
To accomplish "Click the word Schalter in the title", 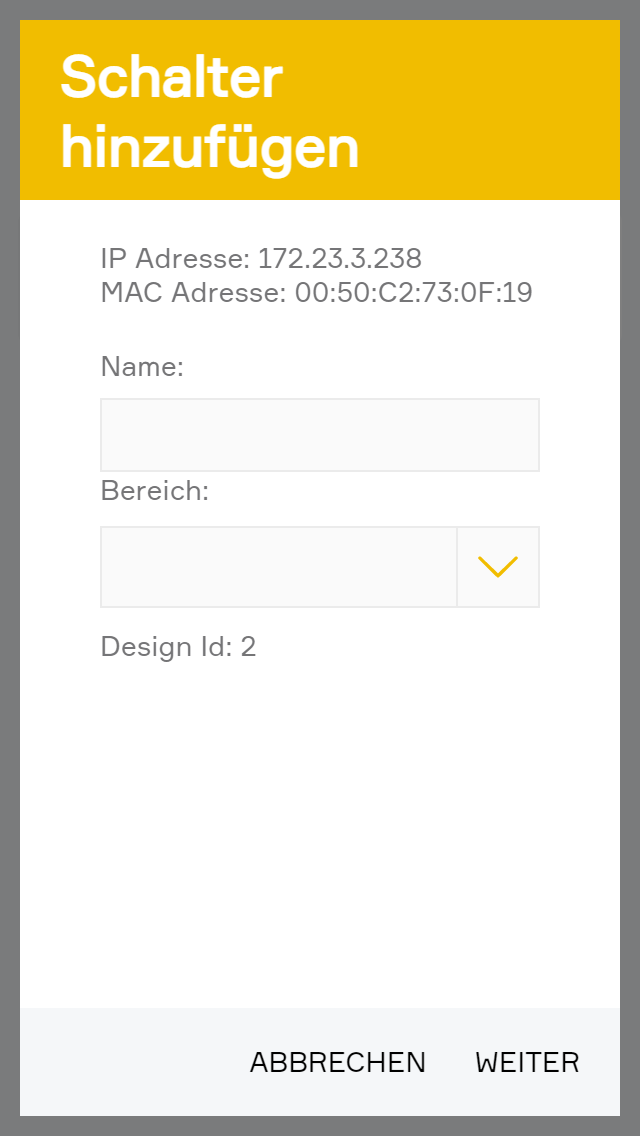I will click(172, 77).
